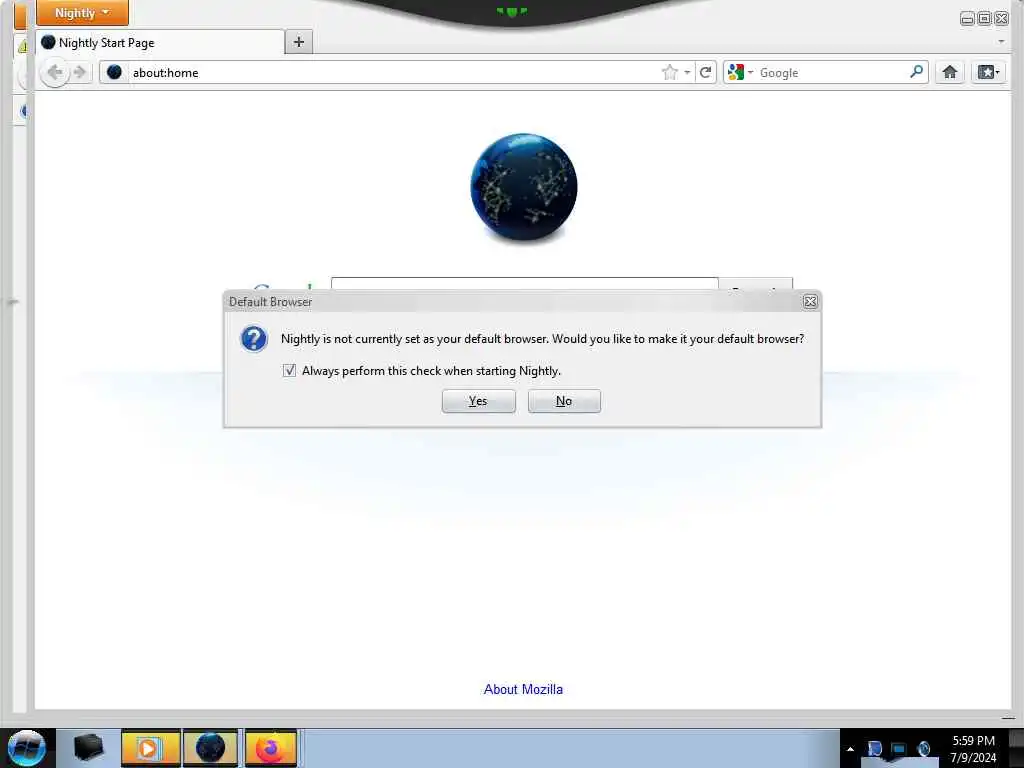Bookmark this page with the star icon
1024x768 pixels.
tap(669, 72)
